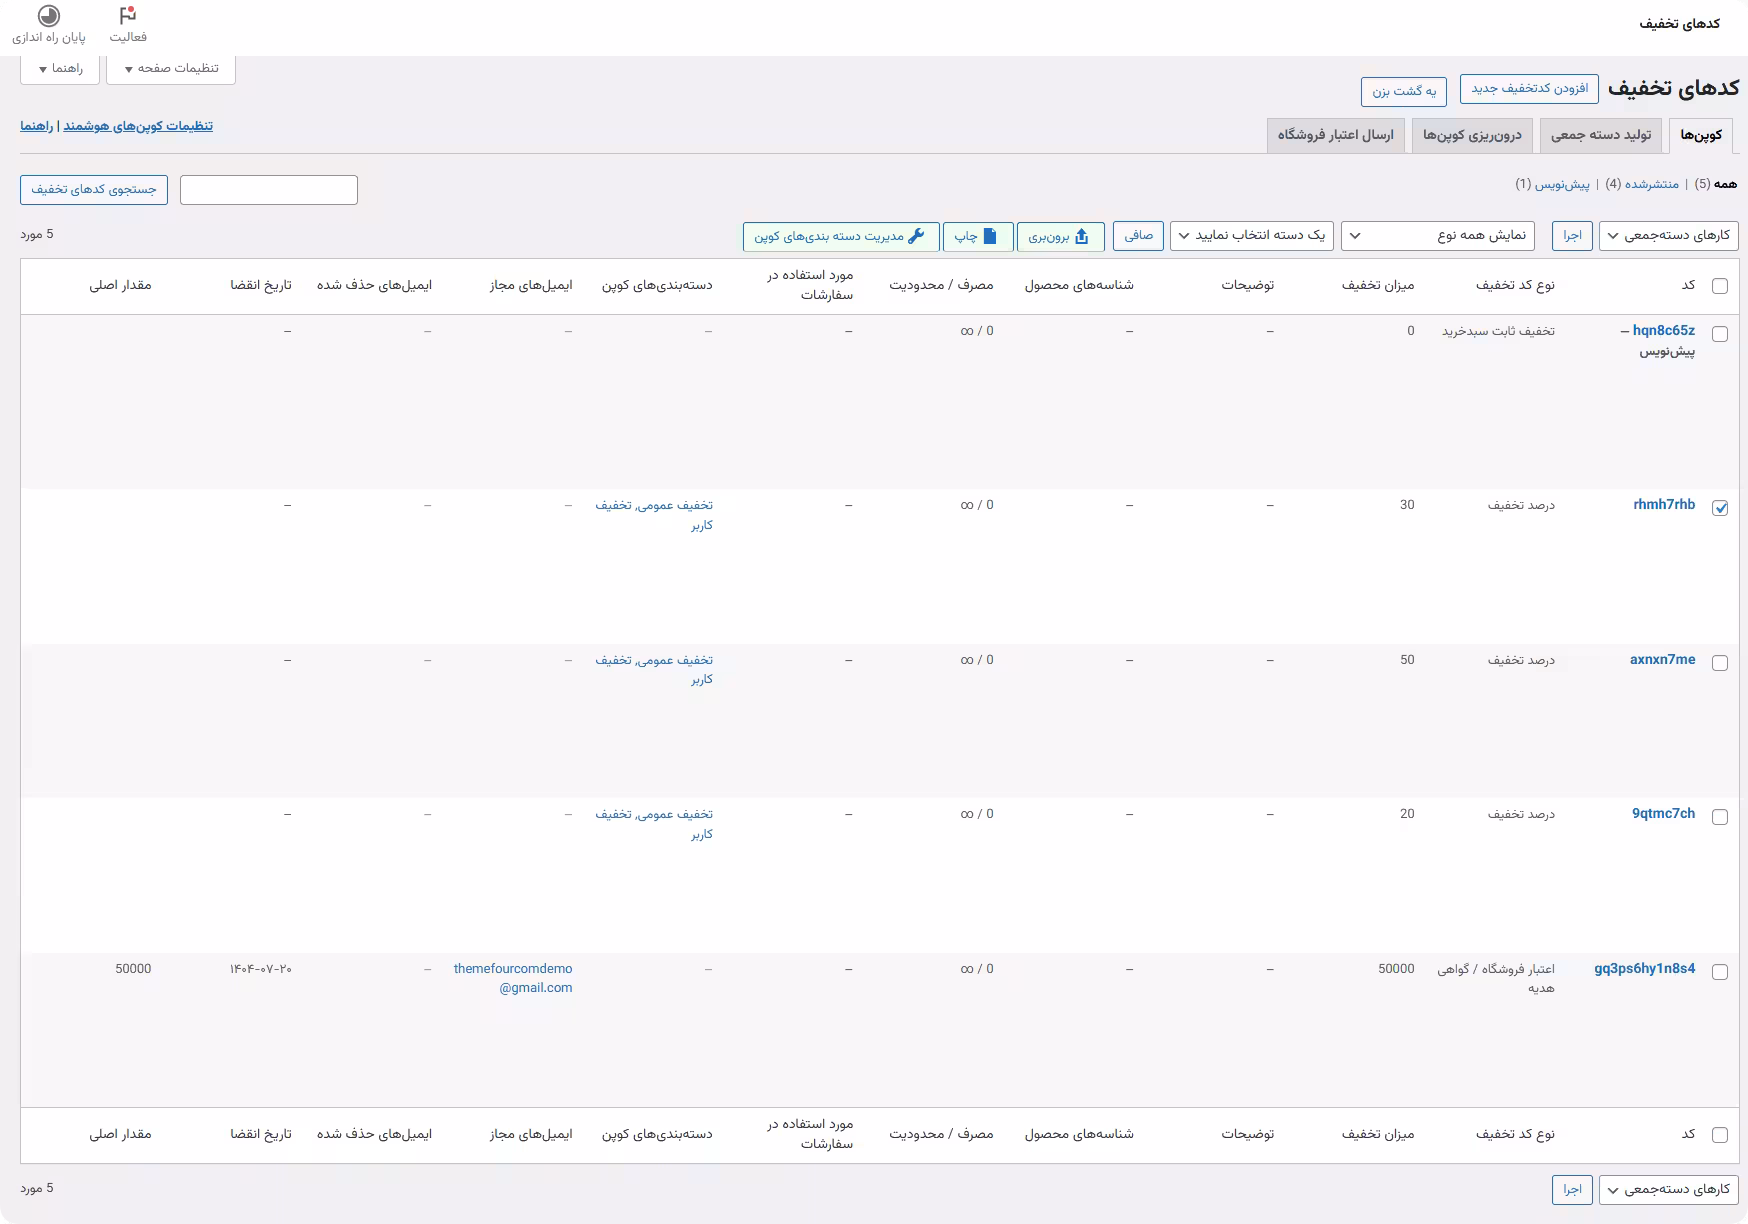Click the print document icon on چاپ
The width and height of the screenshot is (1748, 1224).
pyautogui.click(x=990, y=237)
